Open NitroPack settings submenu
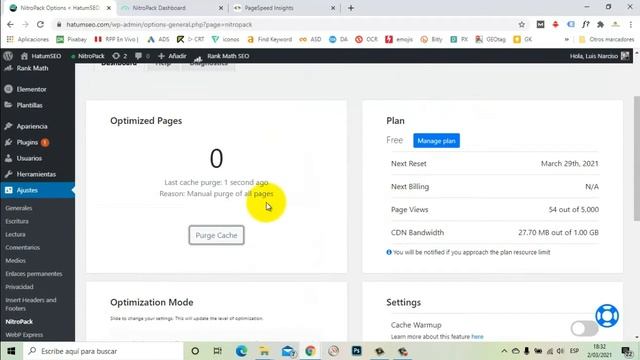Image resolution: width=640 pixels, height=360 pixels. pos(19,322)
